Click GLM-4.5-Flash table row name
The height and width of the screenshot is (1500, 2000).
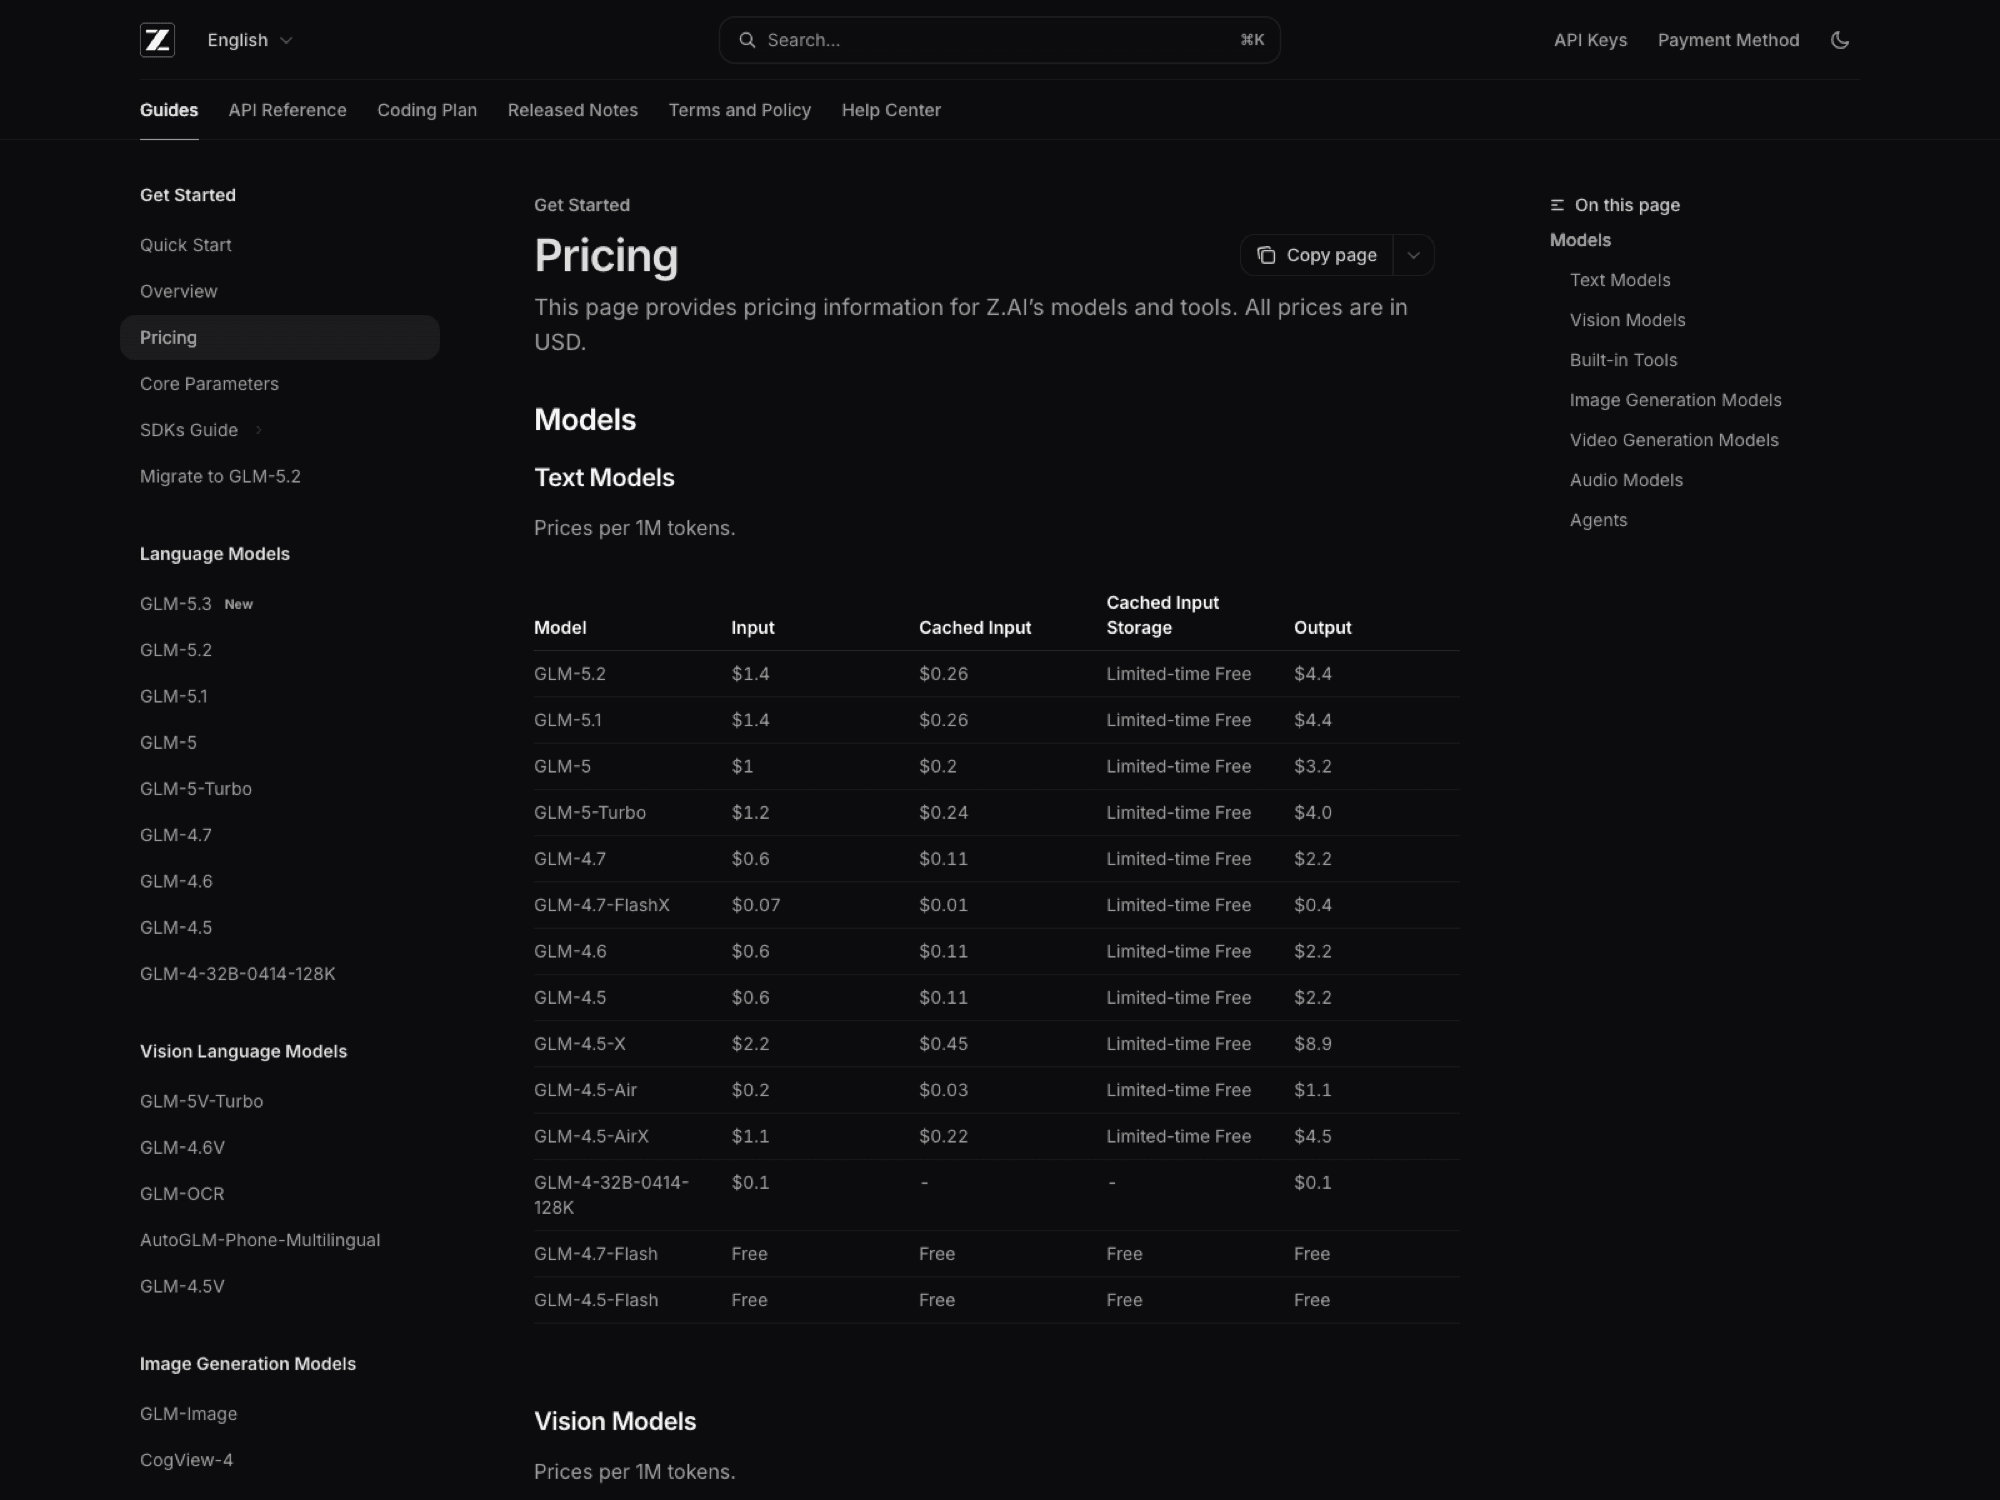click(596, 1300)
